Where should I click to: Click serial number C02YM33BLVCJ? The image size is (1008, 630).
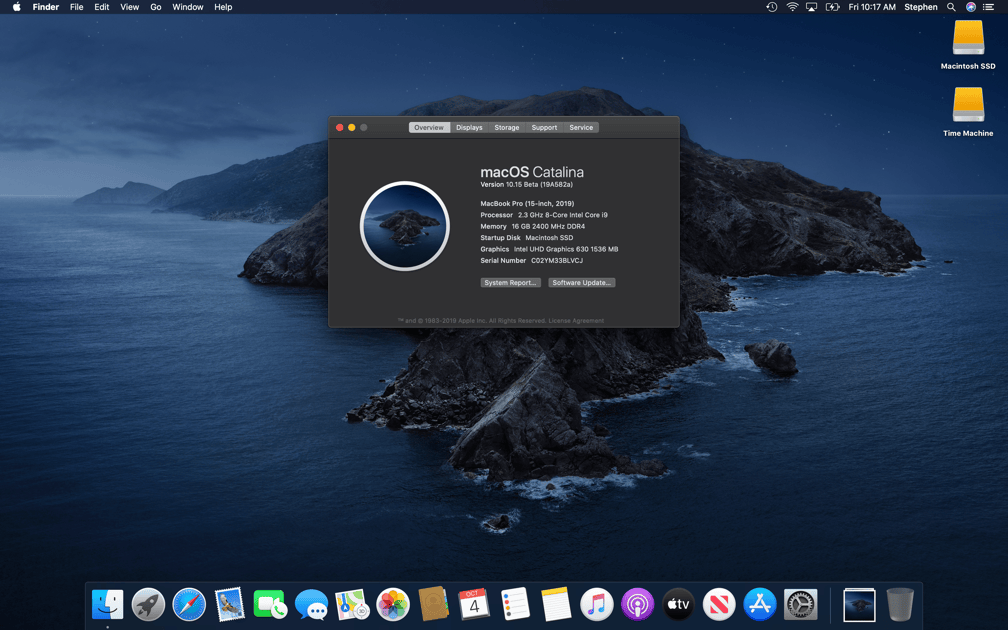(557, 260)
